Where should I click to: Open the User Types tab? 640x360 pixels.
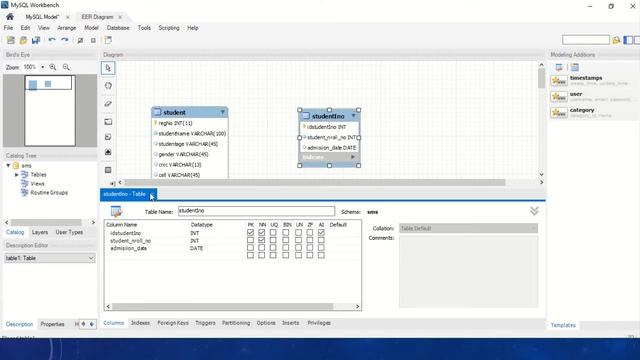(x=69, y=232)
